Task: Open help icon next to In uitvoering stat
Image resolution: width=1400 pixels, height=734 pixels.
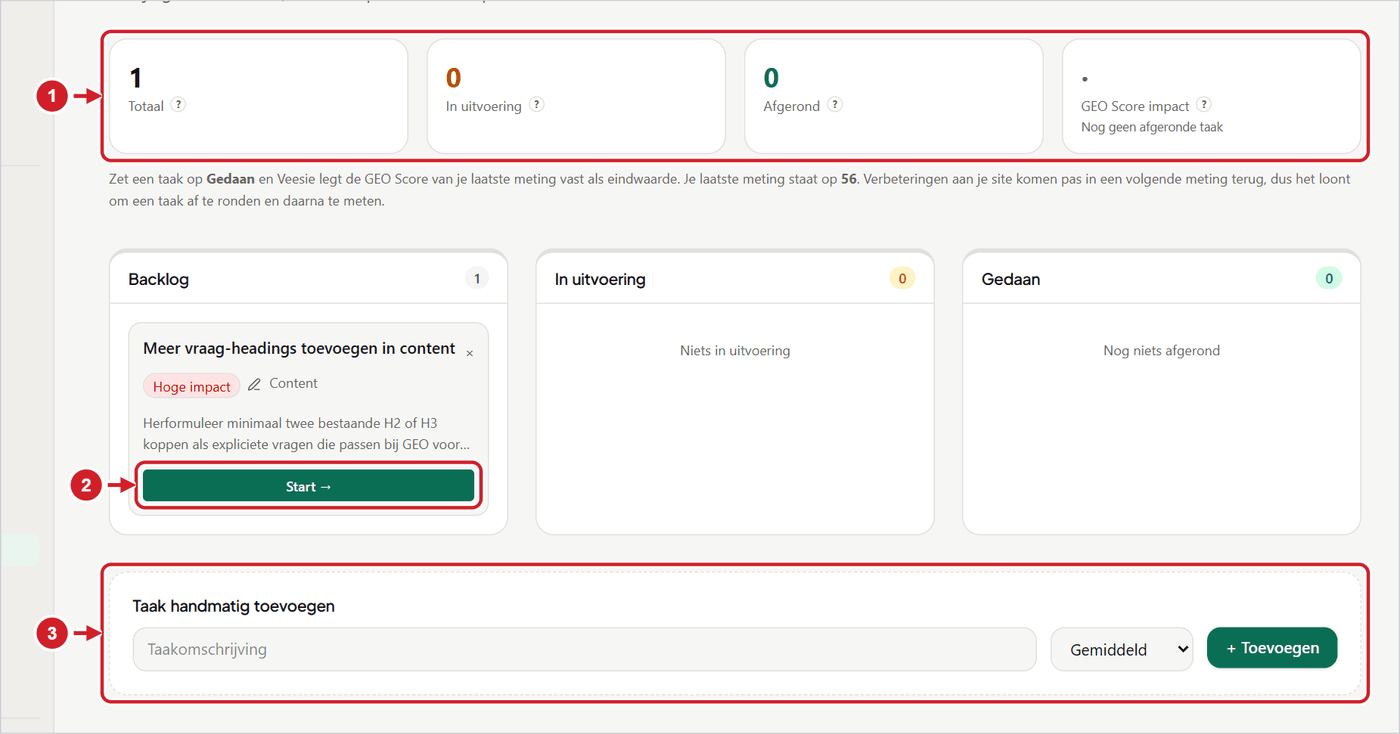Action: (x=536, y=105)
